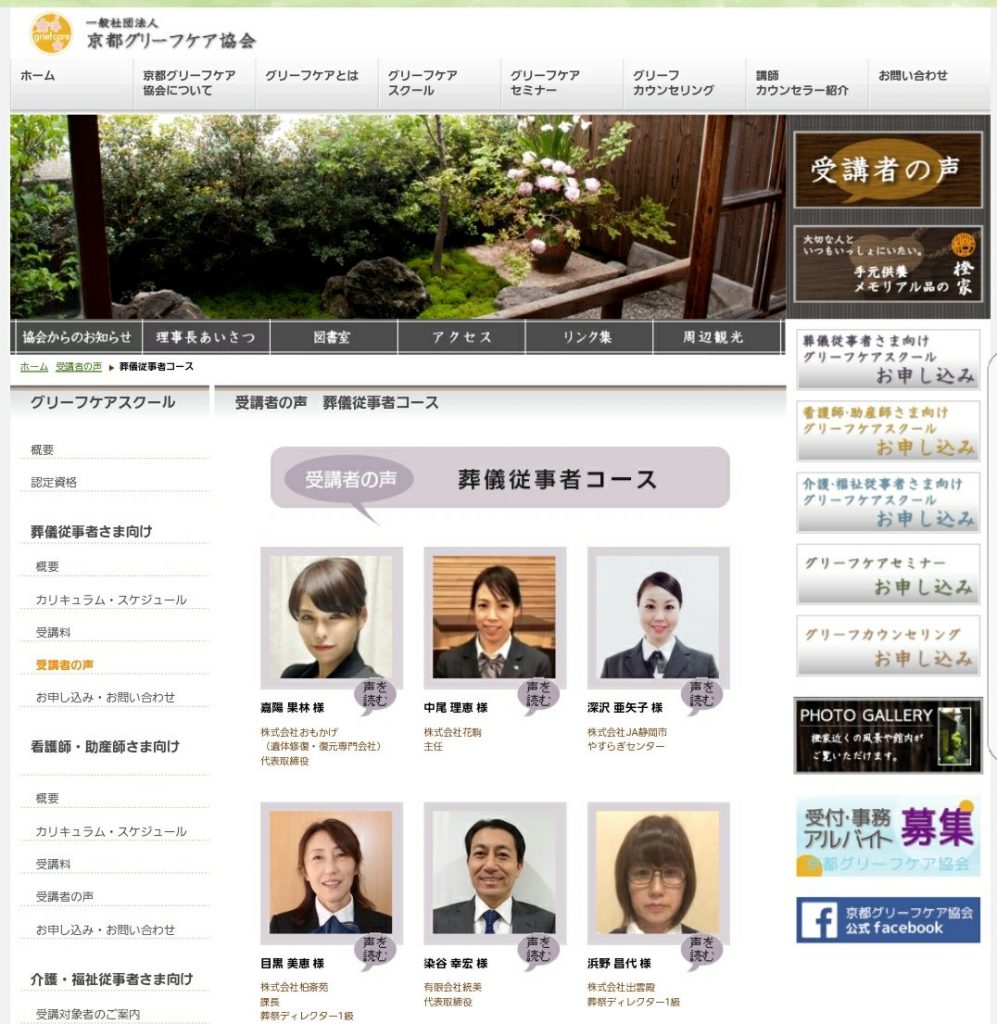Viewport: 997px width, 1024px height.
Task: Click the 声を読む bubble beside 目黒 美恵
Action: pyautogui.click(x=375, y=950)
